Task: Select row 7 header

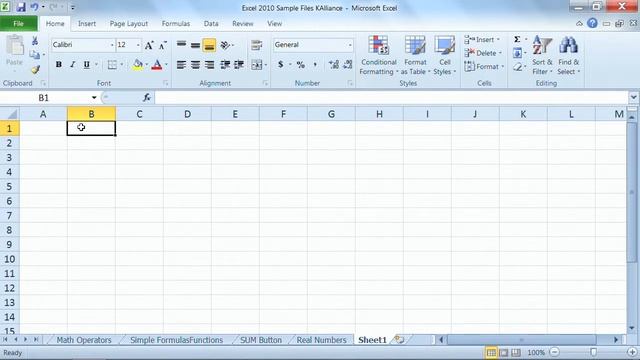Action: click(x=9, y=215)
